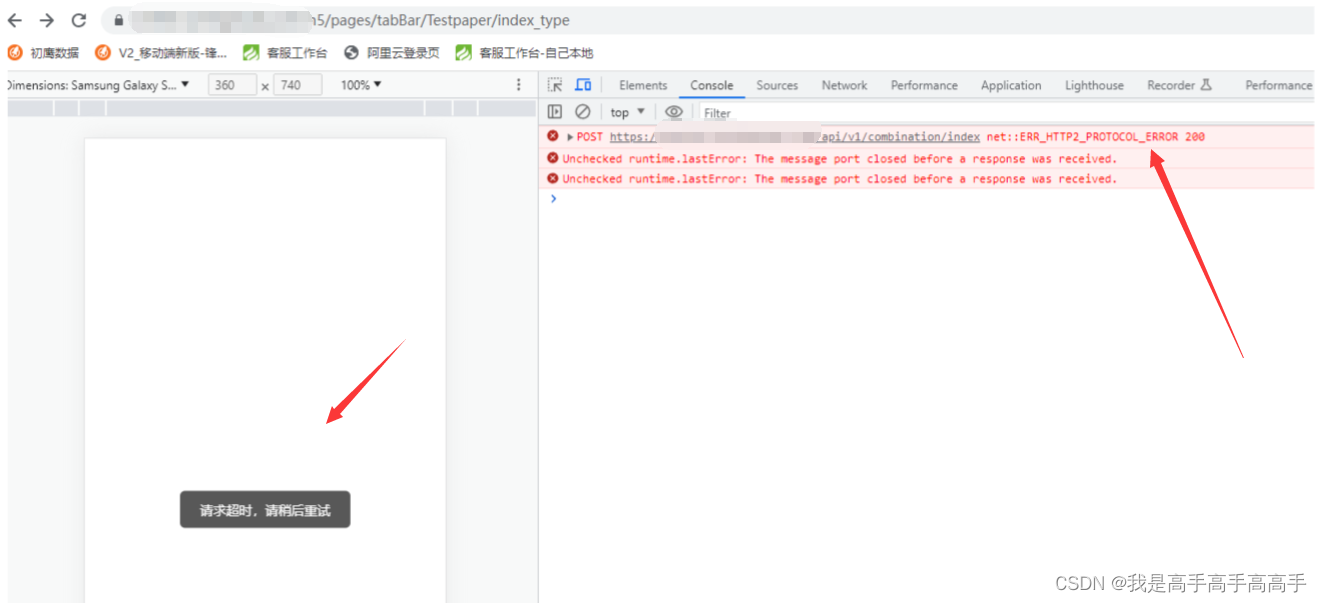Open the 阿里云登录页 bookmark
This screenshot has height=603, width=1322.
(x=391, y=53)
